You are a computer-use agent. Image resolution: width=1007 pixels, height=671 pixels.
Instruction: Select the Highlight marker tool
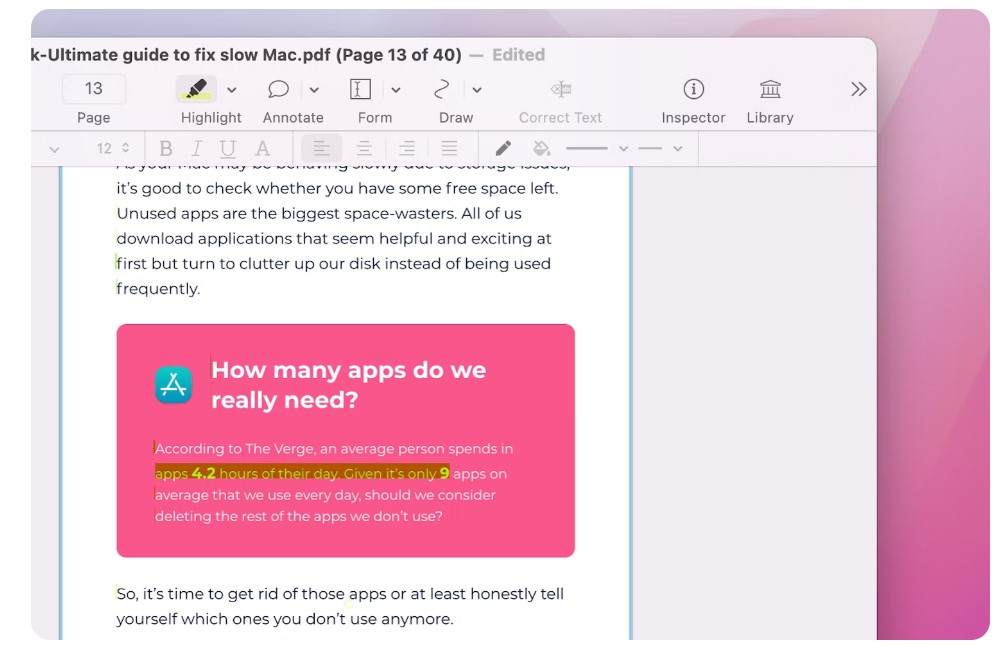[x=196, y=89]
